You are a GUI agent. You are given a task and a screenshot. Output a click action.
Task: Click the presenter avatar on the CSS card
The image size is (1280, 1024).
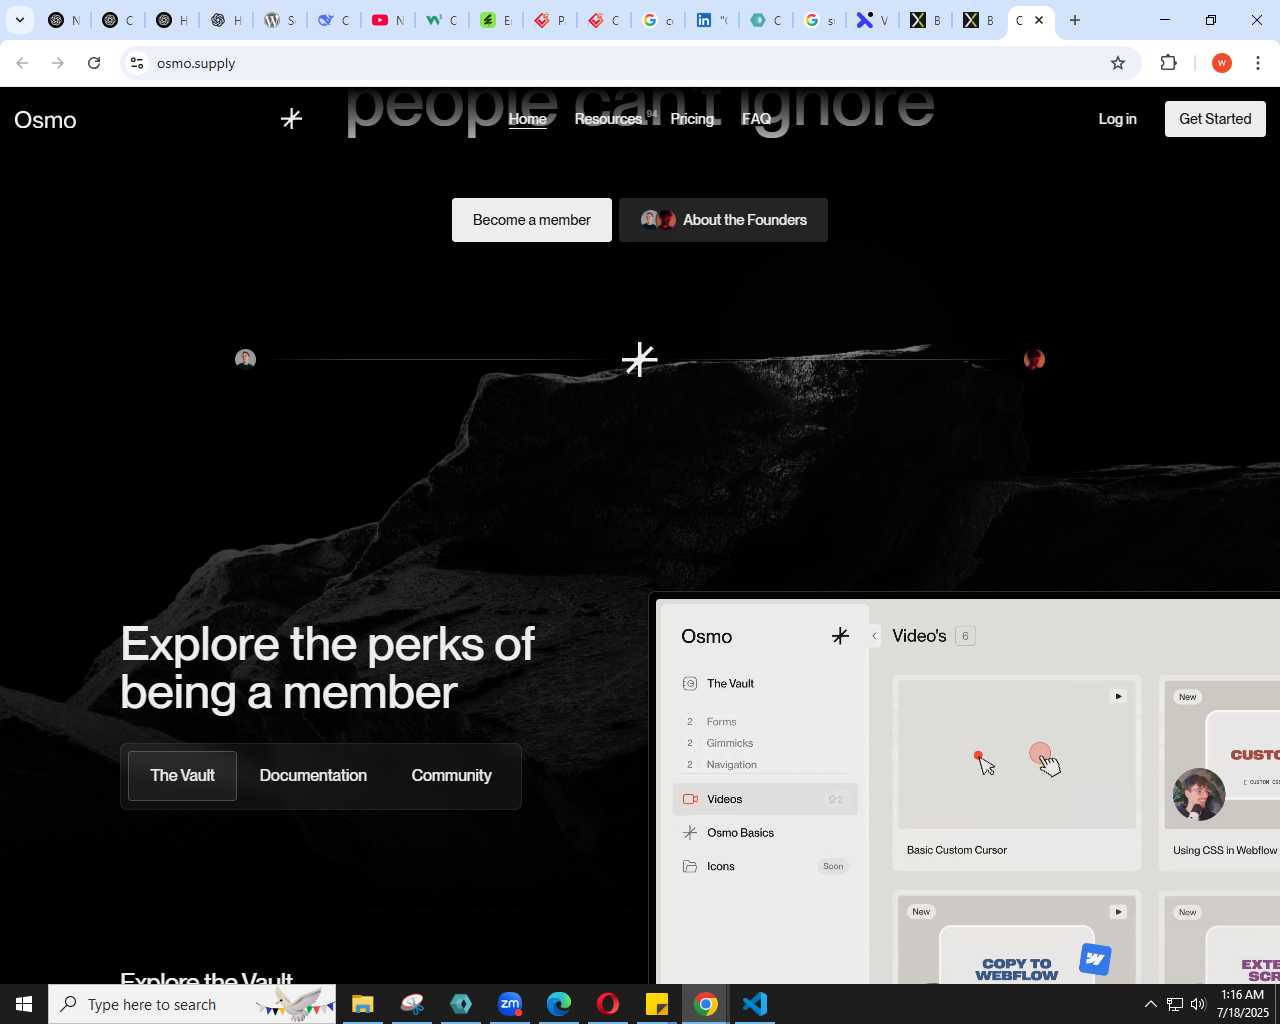[1199, 795]
